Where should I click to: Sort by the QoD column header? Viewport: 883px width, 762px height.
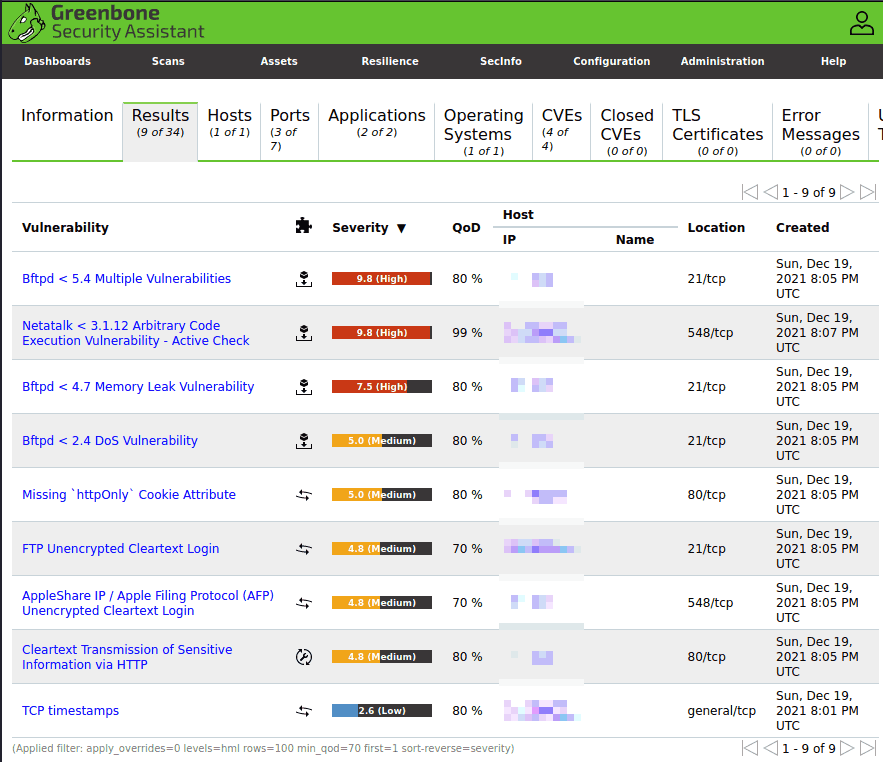(x=466, y=228)
